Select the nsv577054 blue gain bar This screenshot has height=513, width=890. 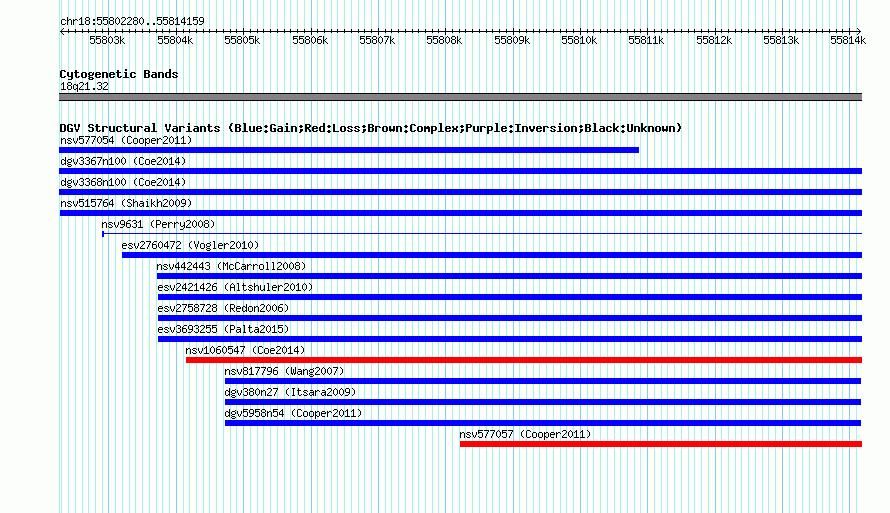click(x=349, y=150)
